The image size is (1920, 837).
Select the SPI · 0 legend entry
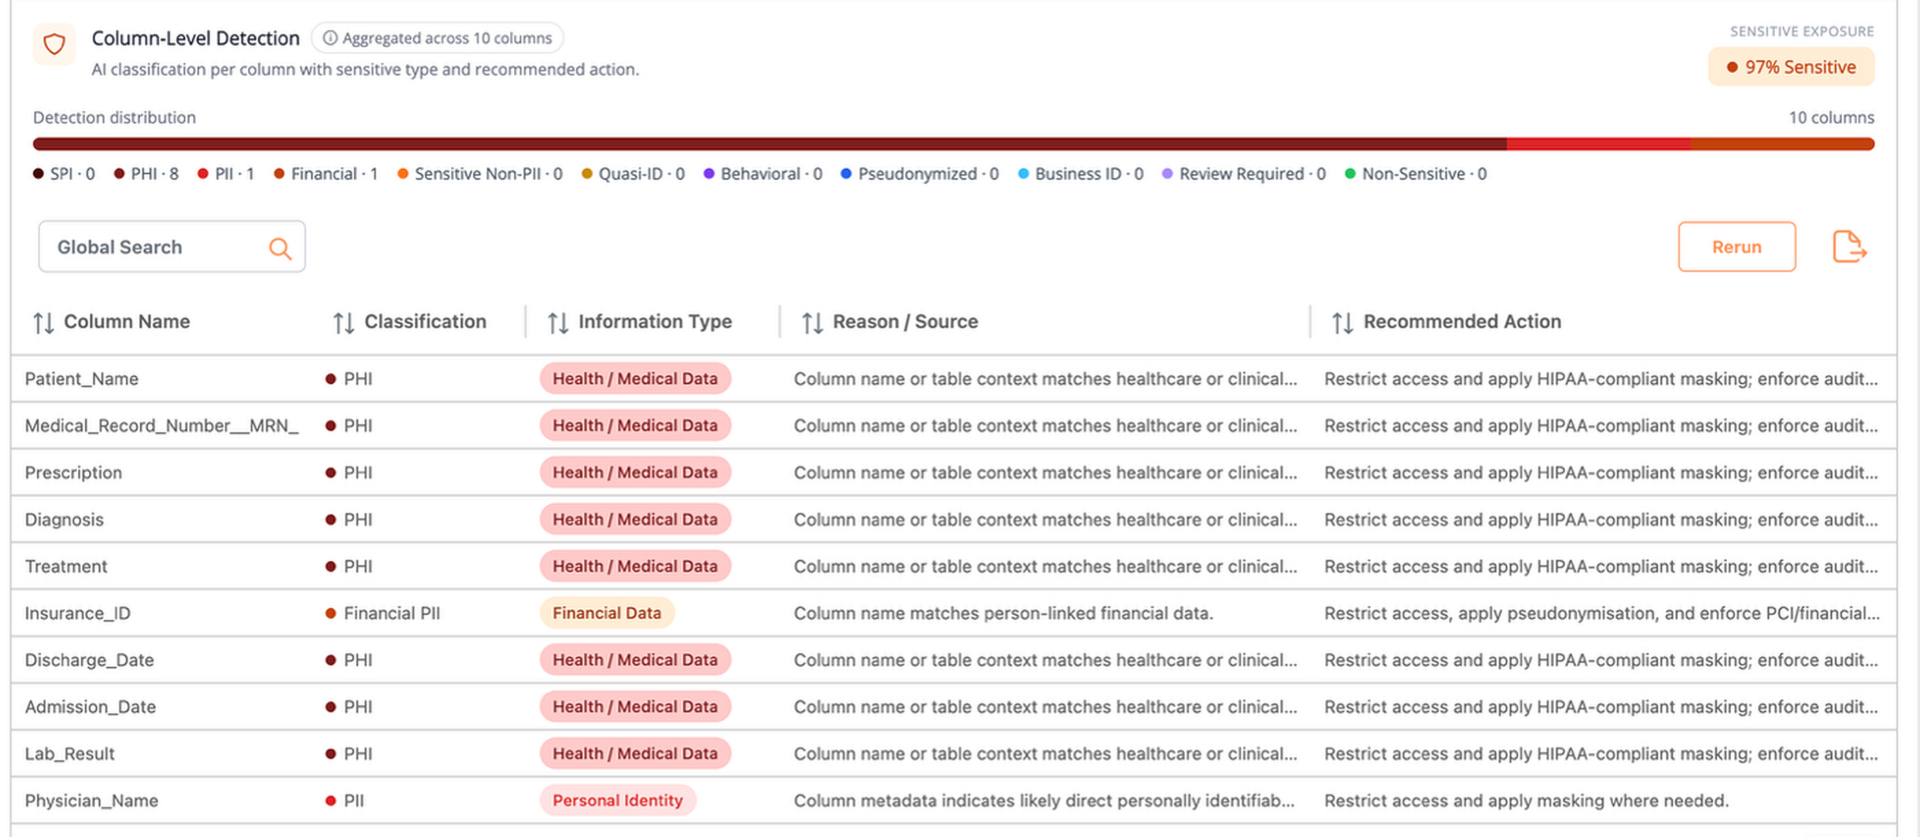click(x=64, y=174)
